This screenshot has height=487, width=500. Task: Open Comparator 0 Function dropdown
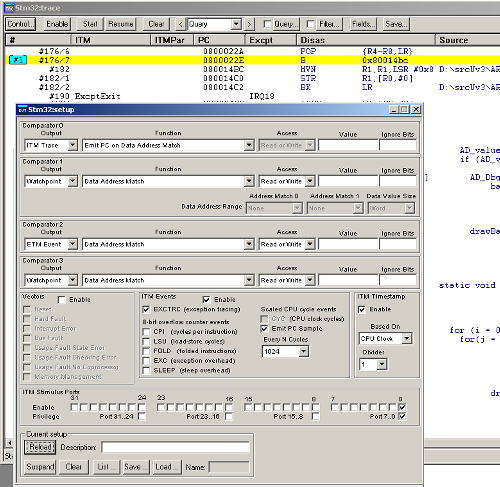point(249,145)
